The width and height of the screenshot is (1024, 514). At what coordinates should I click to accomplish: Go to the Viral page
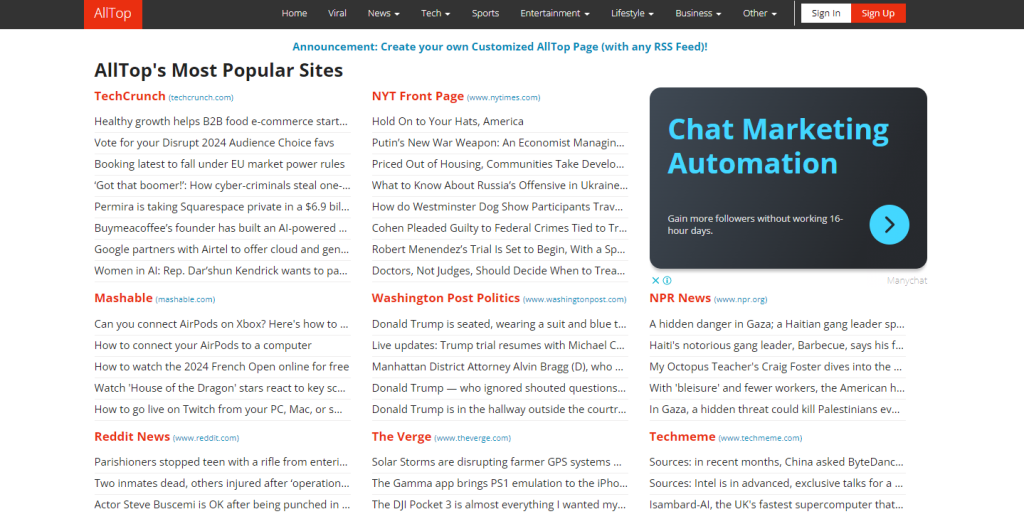tap(337, 13)
